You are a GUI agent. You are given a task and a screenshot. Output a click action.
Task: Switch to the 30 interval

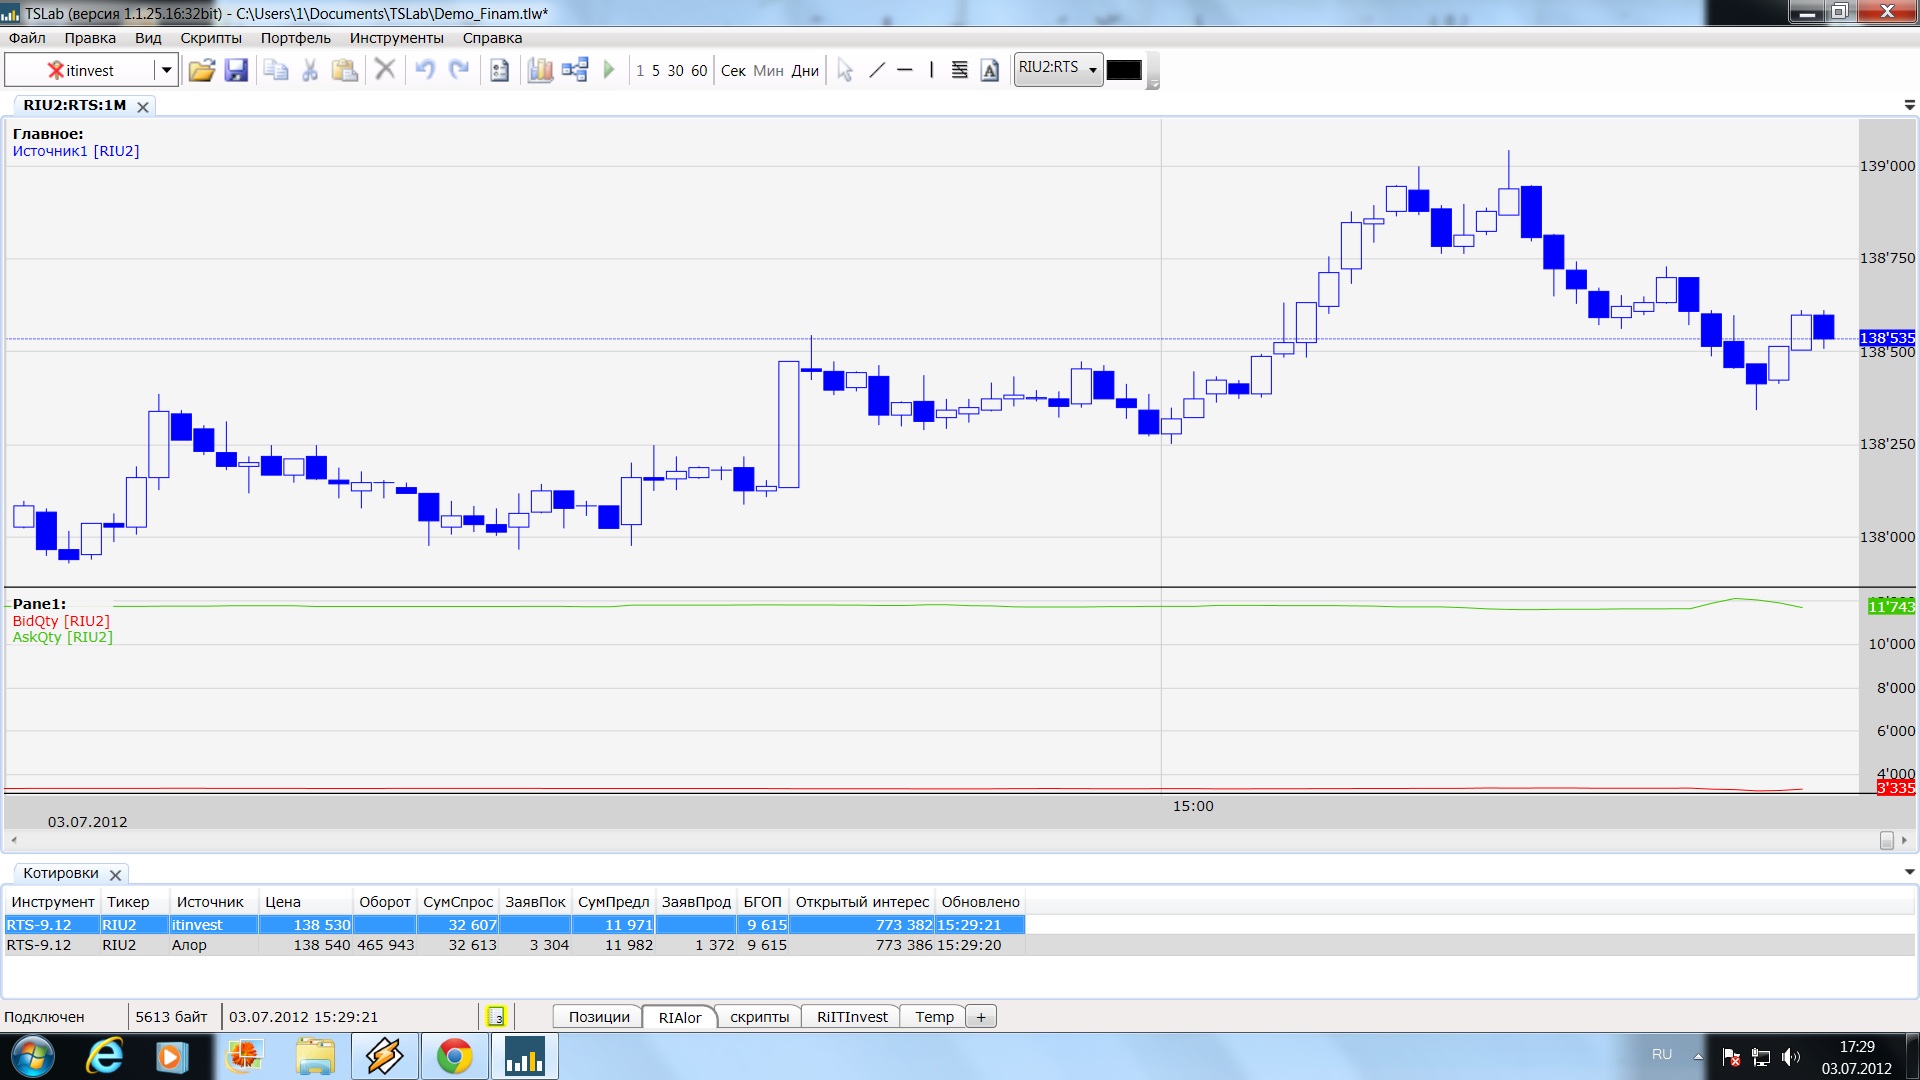pos(676,71)
